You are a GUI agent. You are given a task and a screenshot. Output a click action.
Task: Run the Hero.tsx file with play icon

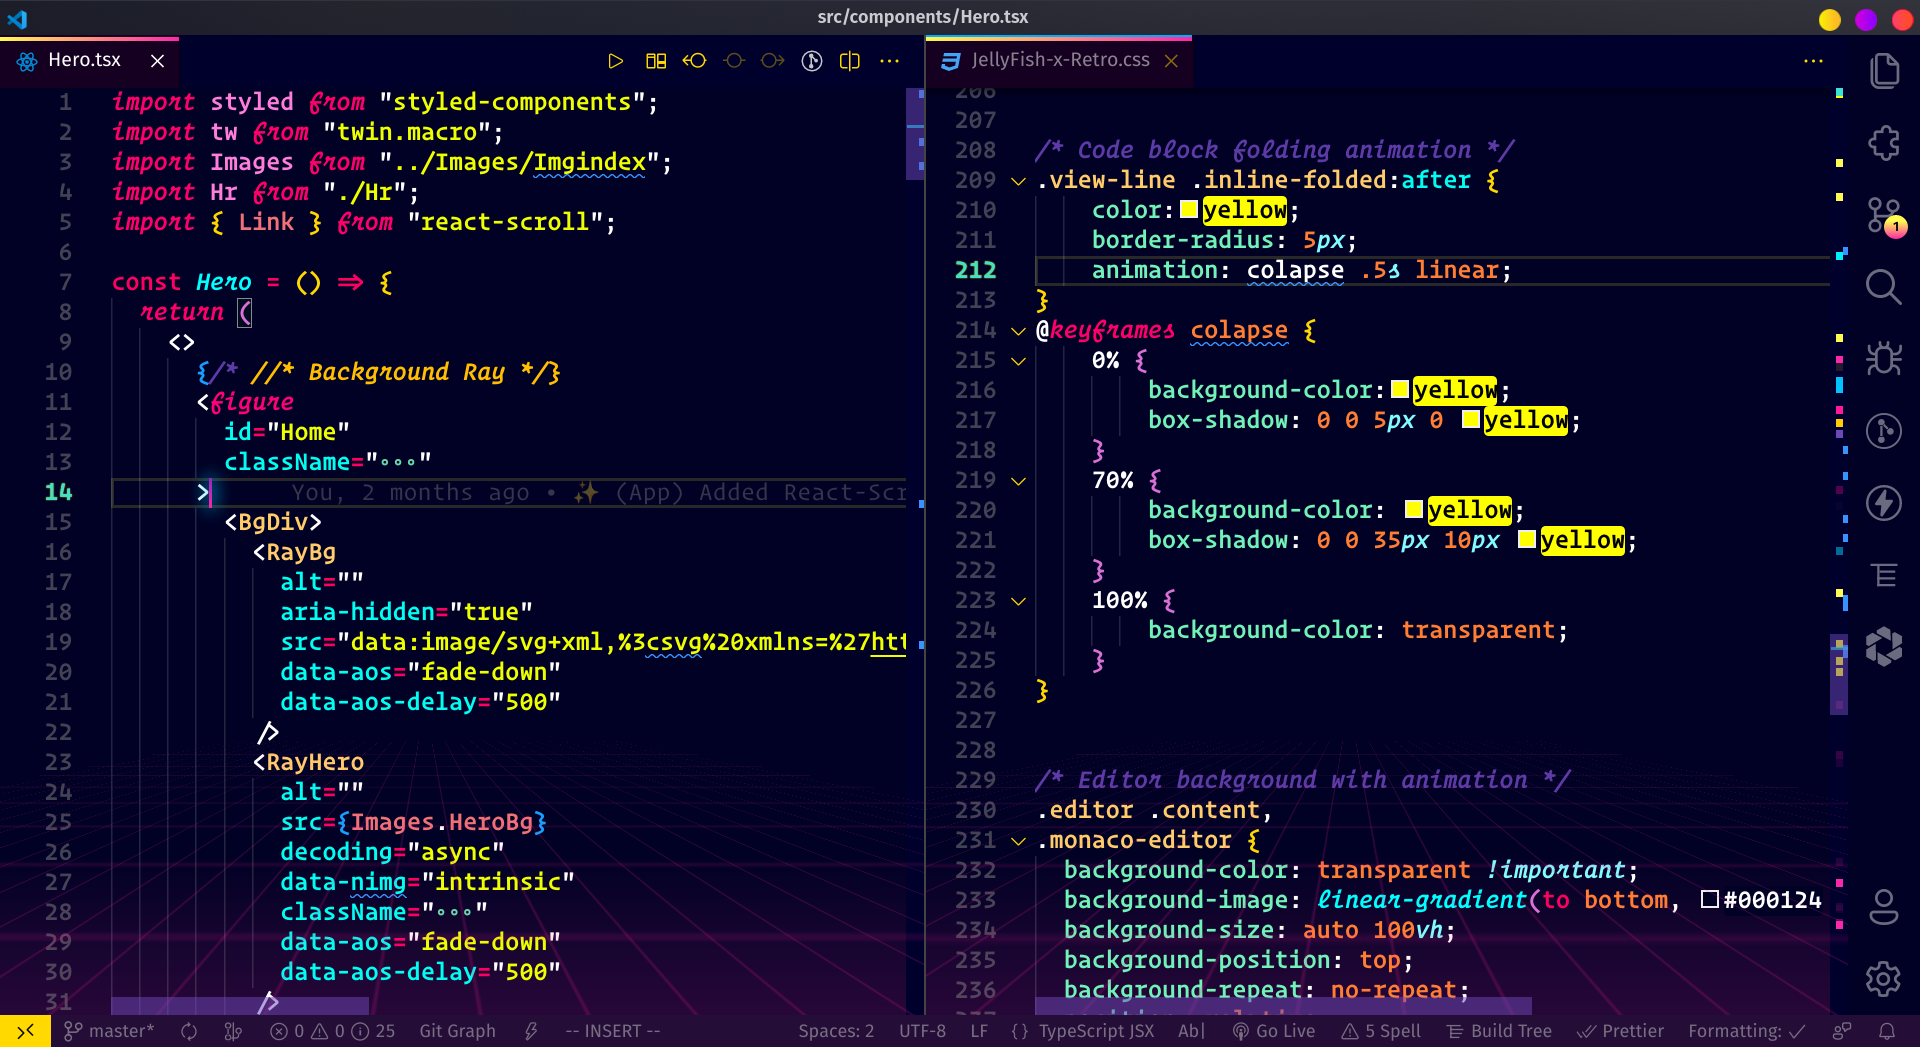616,61
